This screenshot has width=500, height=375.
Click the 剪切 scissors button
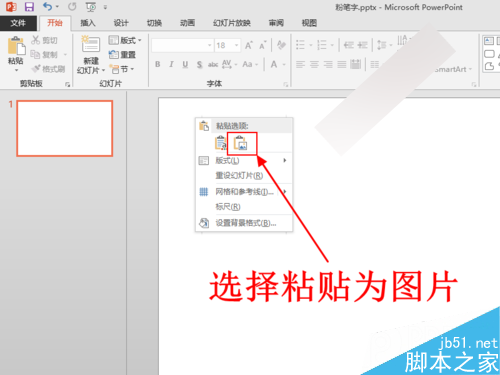pos(44,40)
